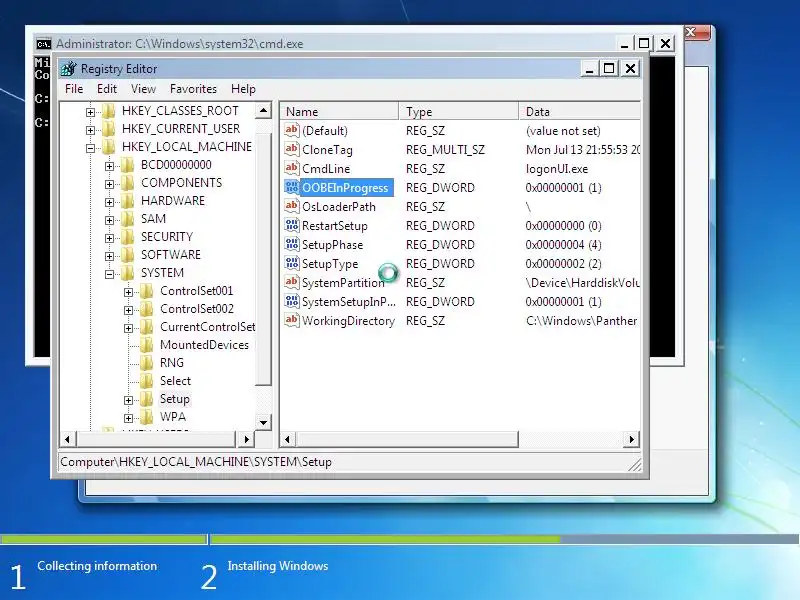Click the string icon beside WorkingDirectory
This screenshot has width=800, height=600.
291,320
